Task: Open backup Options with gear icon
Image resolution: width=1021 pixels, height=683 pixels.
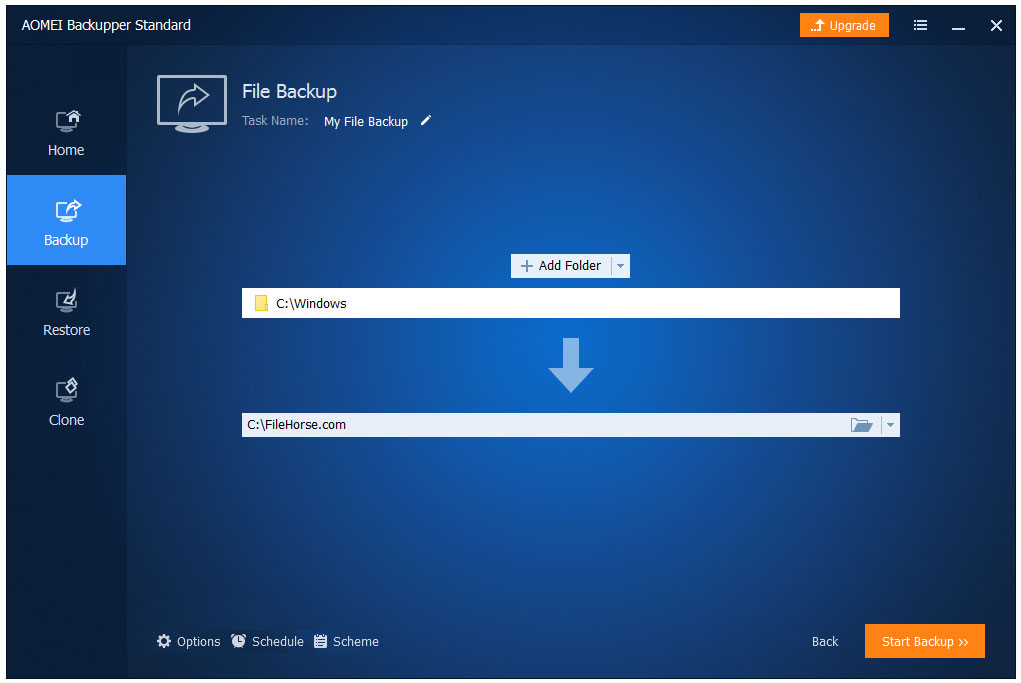Action: (188, 641)
